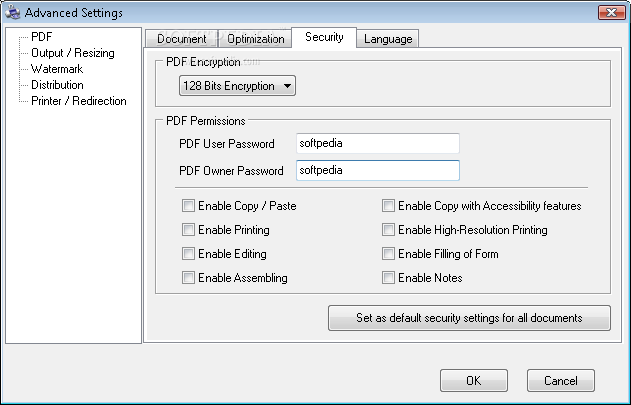Screen dimensions: 631x405
Task: Click Set as default security settings button
Action: [x=469, y=318]
